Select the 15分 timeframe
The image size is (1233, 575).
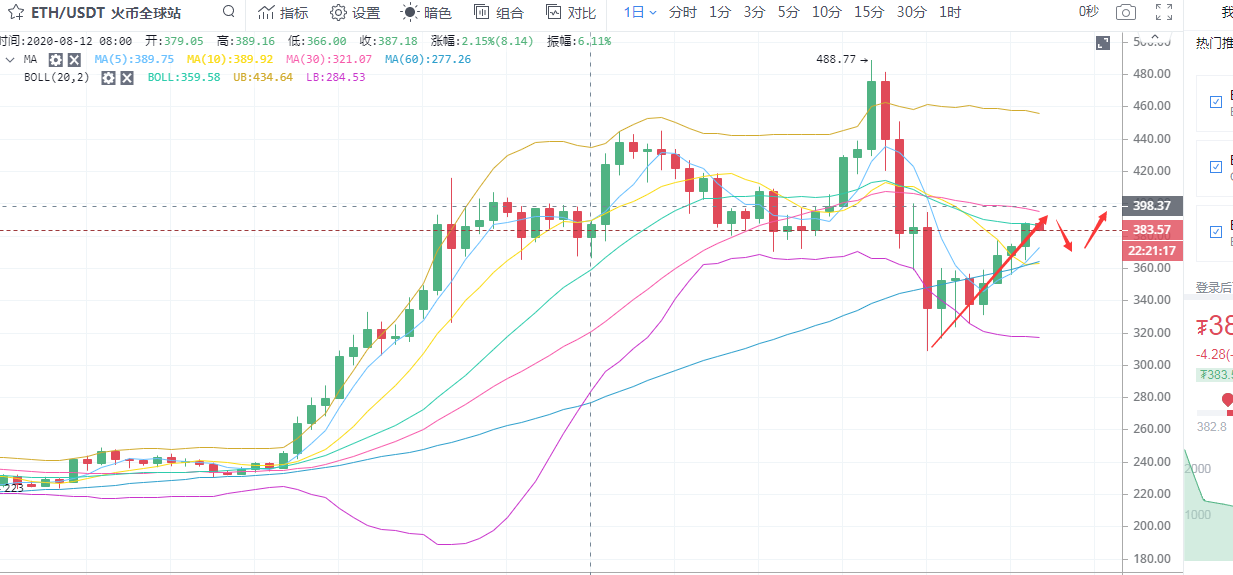[x=868, y=13]
